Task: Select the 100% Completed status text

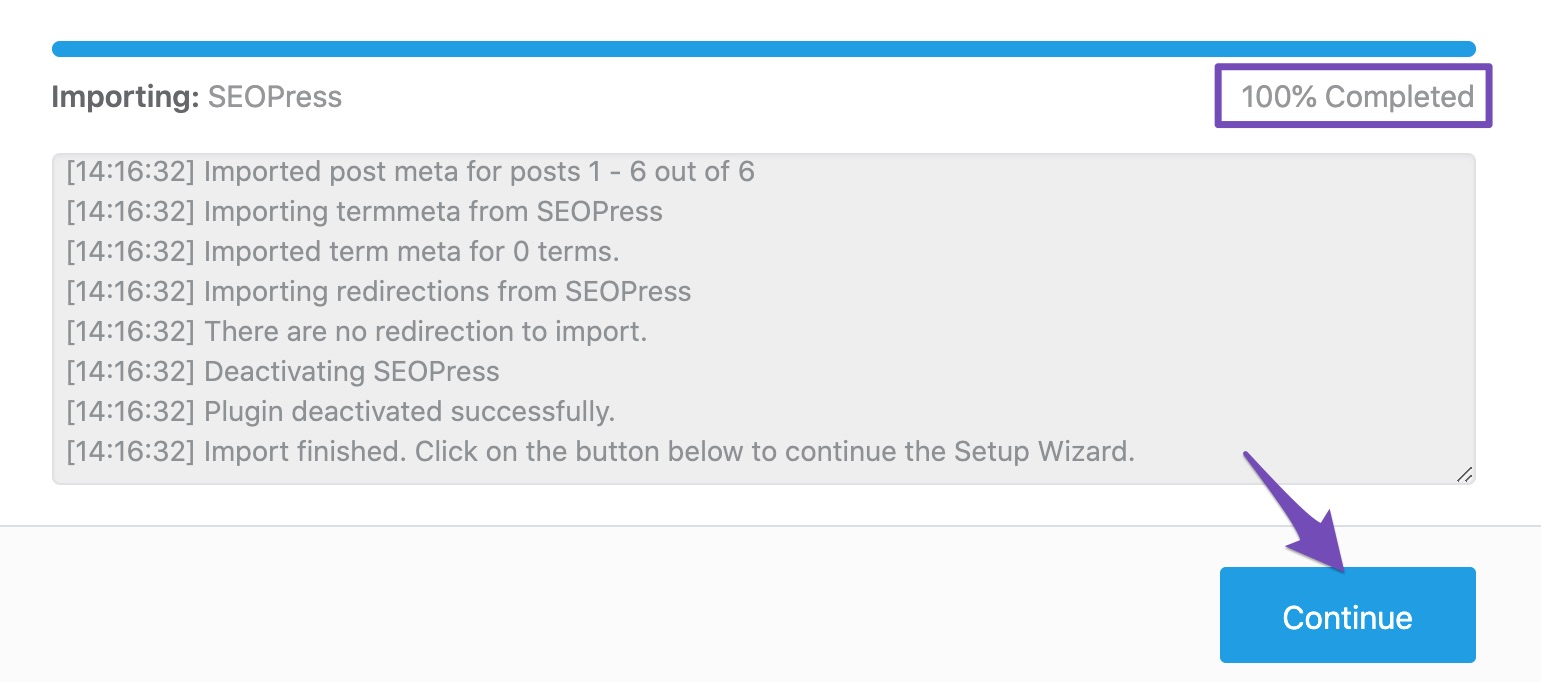Action: click(1357, 97)
